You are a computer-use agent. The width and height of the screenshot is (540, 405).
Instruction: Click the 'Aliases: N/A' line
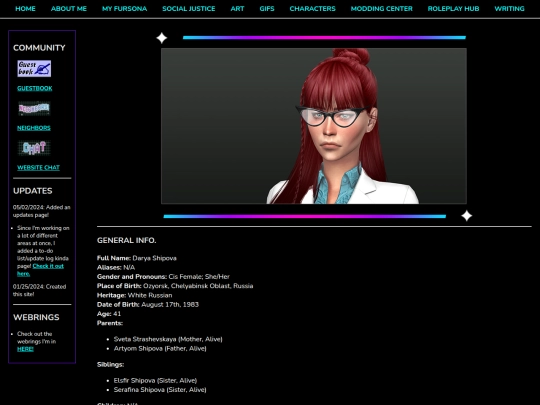116,268
